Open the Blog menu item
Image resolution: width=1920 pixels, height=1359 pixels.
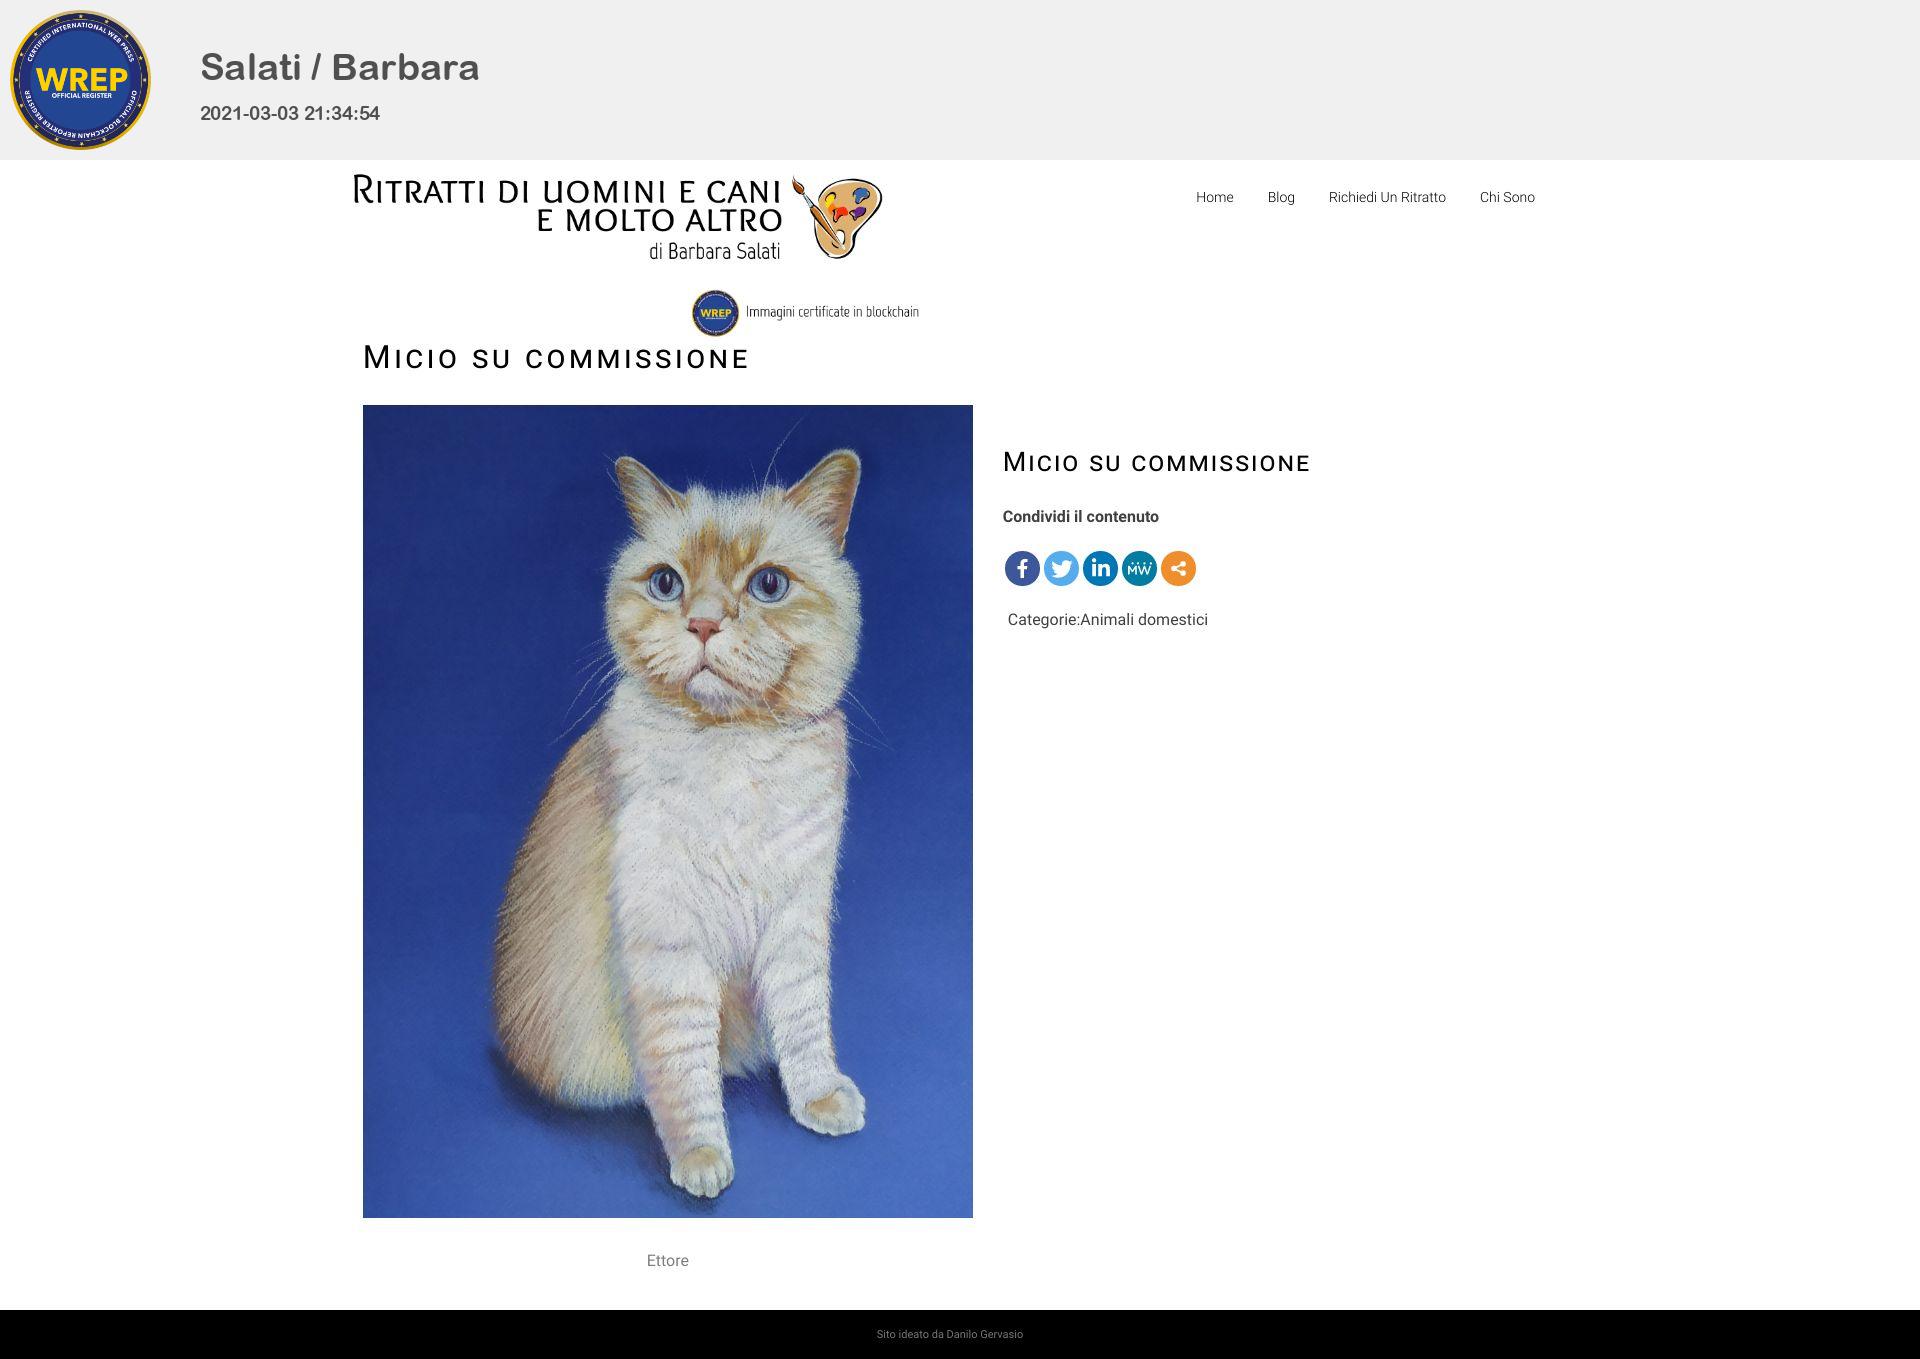pos(1281,197)
